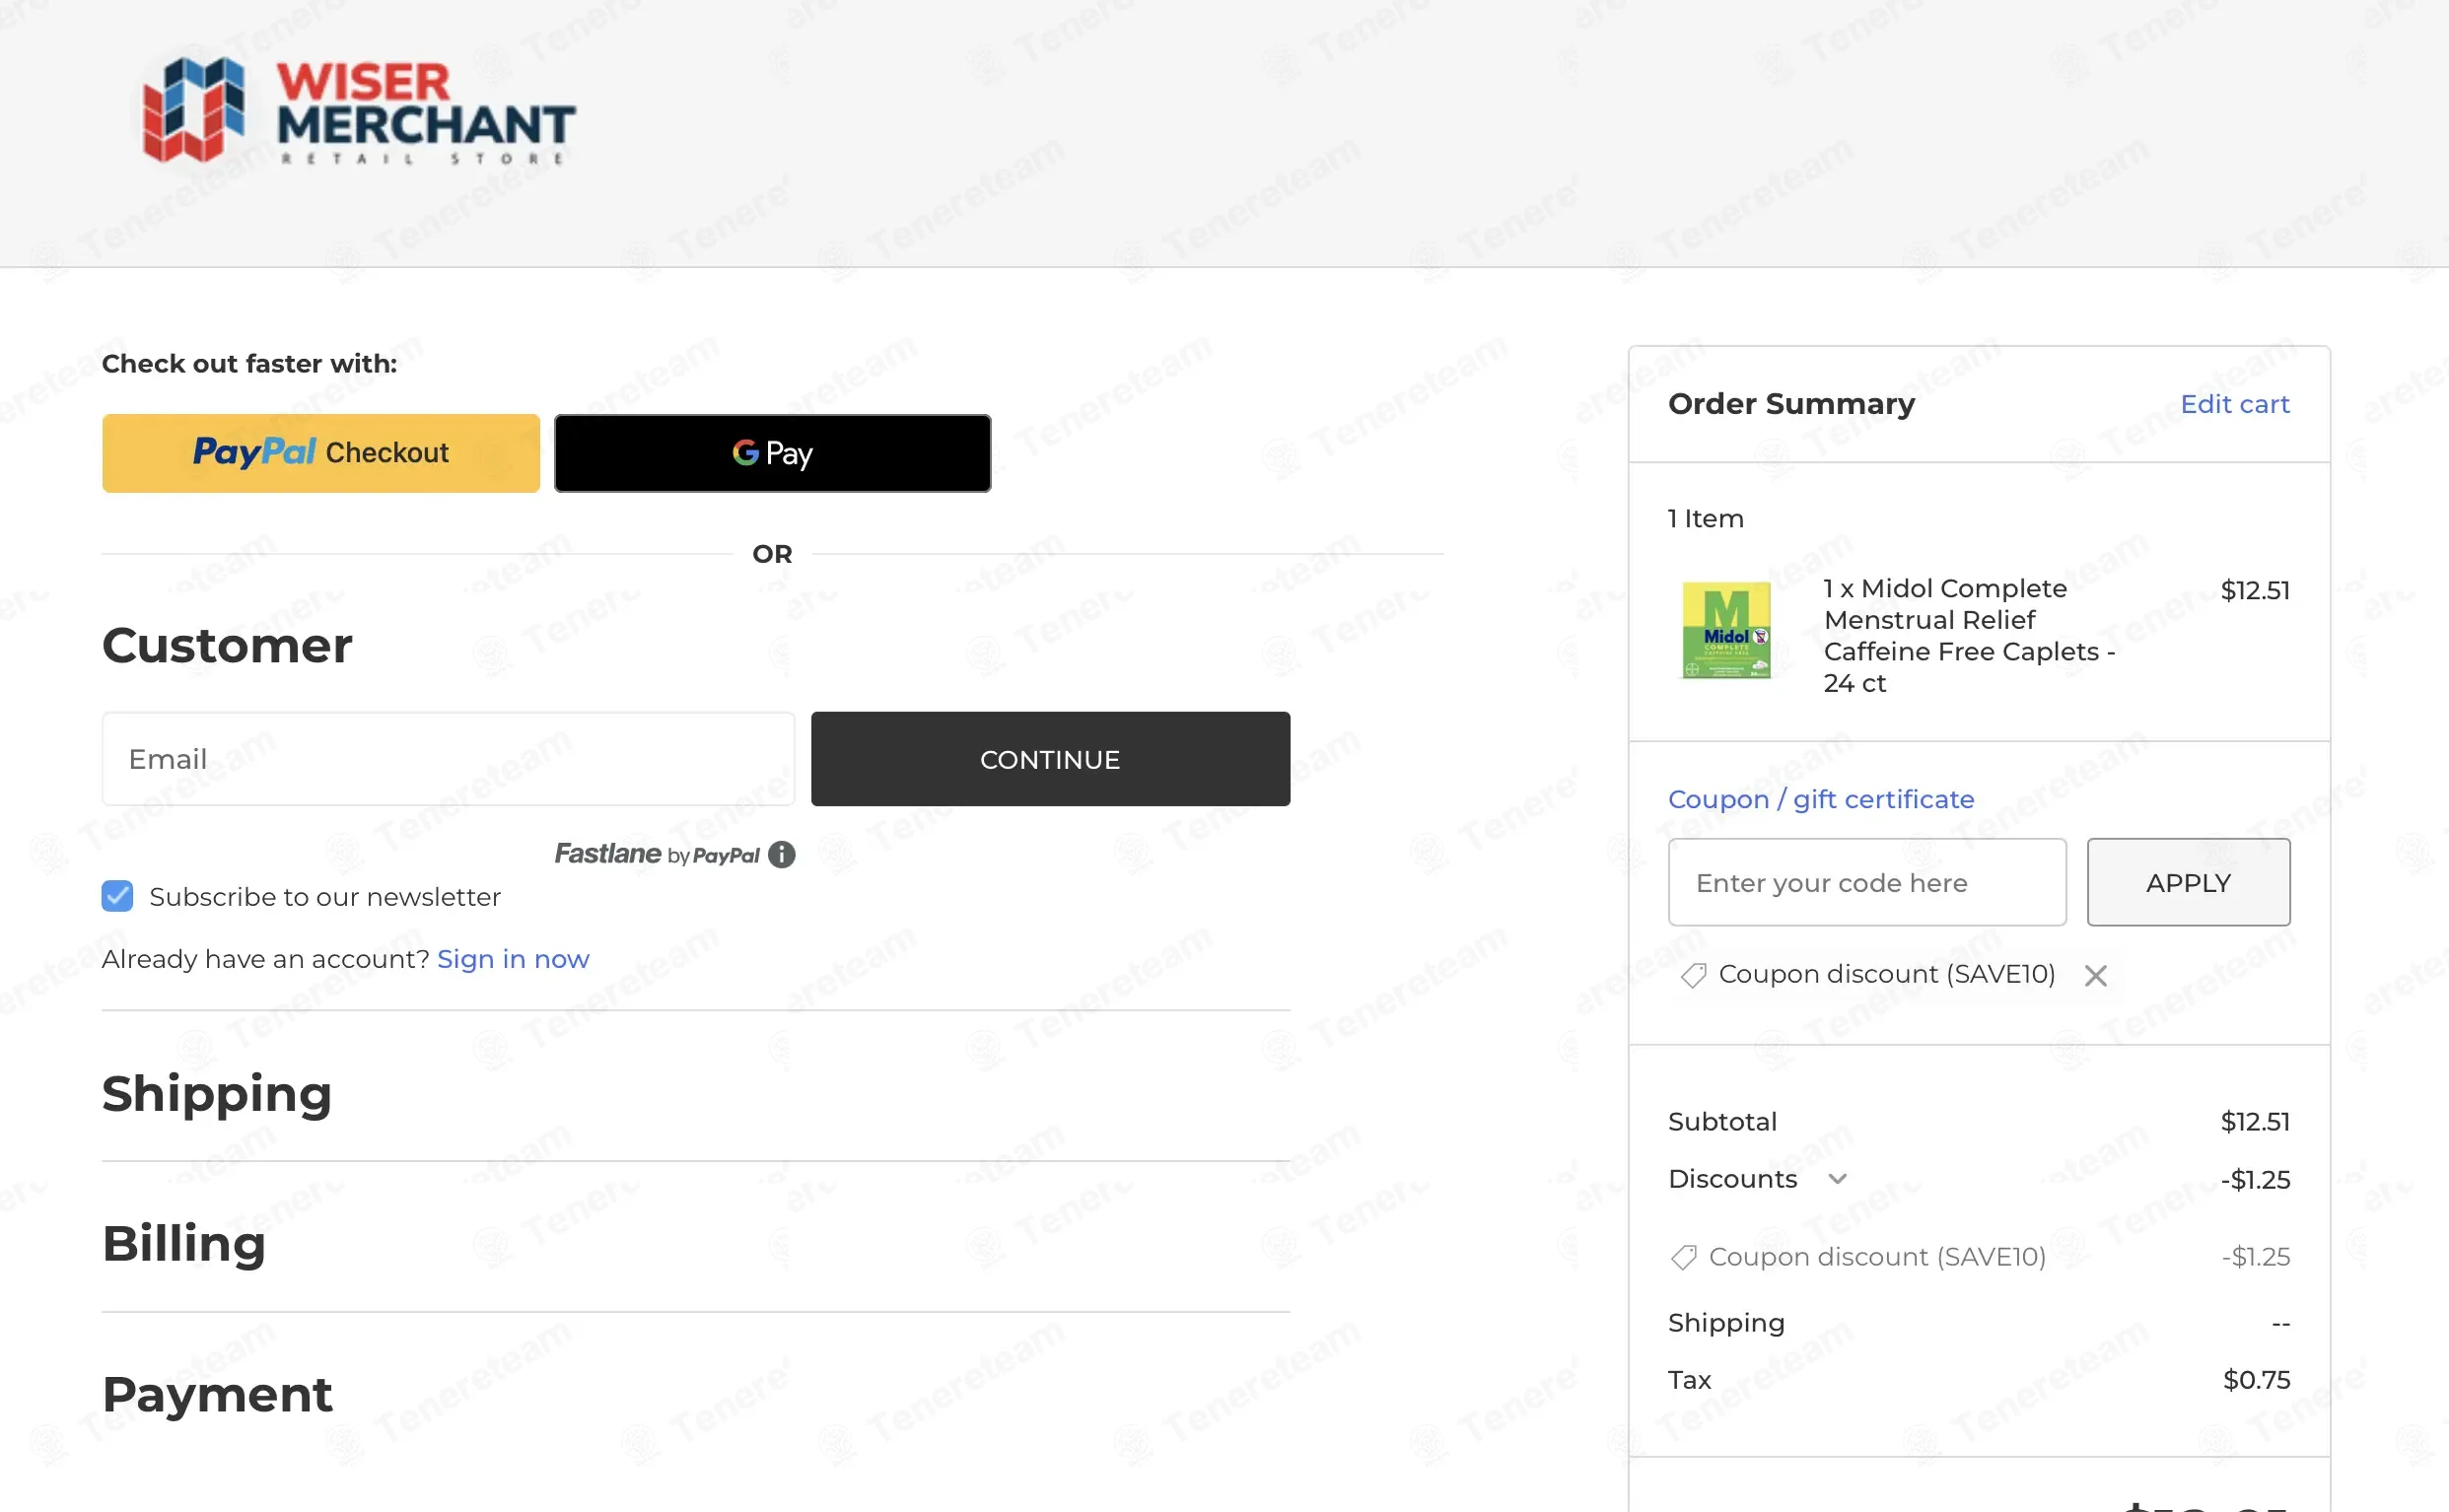2449x1512 pixels.
Task: Toggle the Coupon / gift certificate link
Action: click(x=1821, y=799)
